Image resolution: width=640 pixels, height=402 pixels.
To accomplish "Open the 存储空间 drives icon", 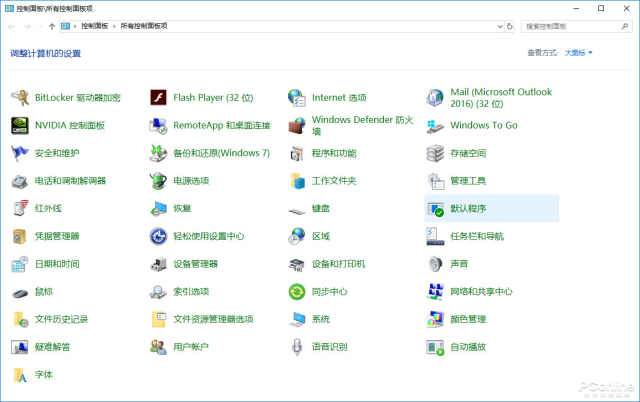I will click(x=435, y=153).
